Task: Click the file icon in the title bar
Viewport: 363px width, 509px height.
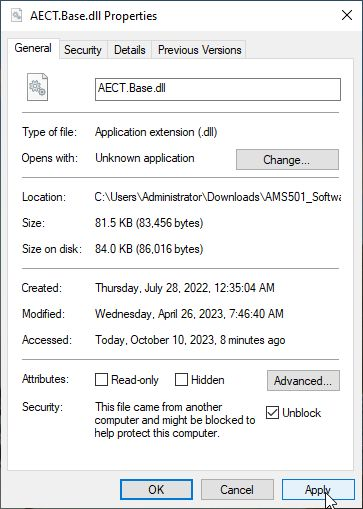Action: (x=16, y=15)
